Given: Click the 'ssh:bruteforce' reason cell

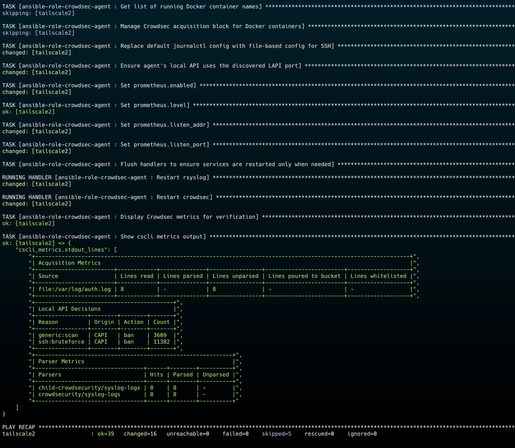Looking at the screenshot, I should click(x=61, y=342).
